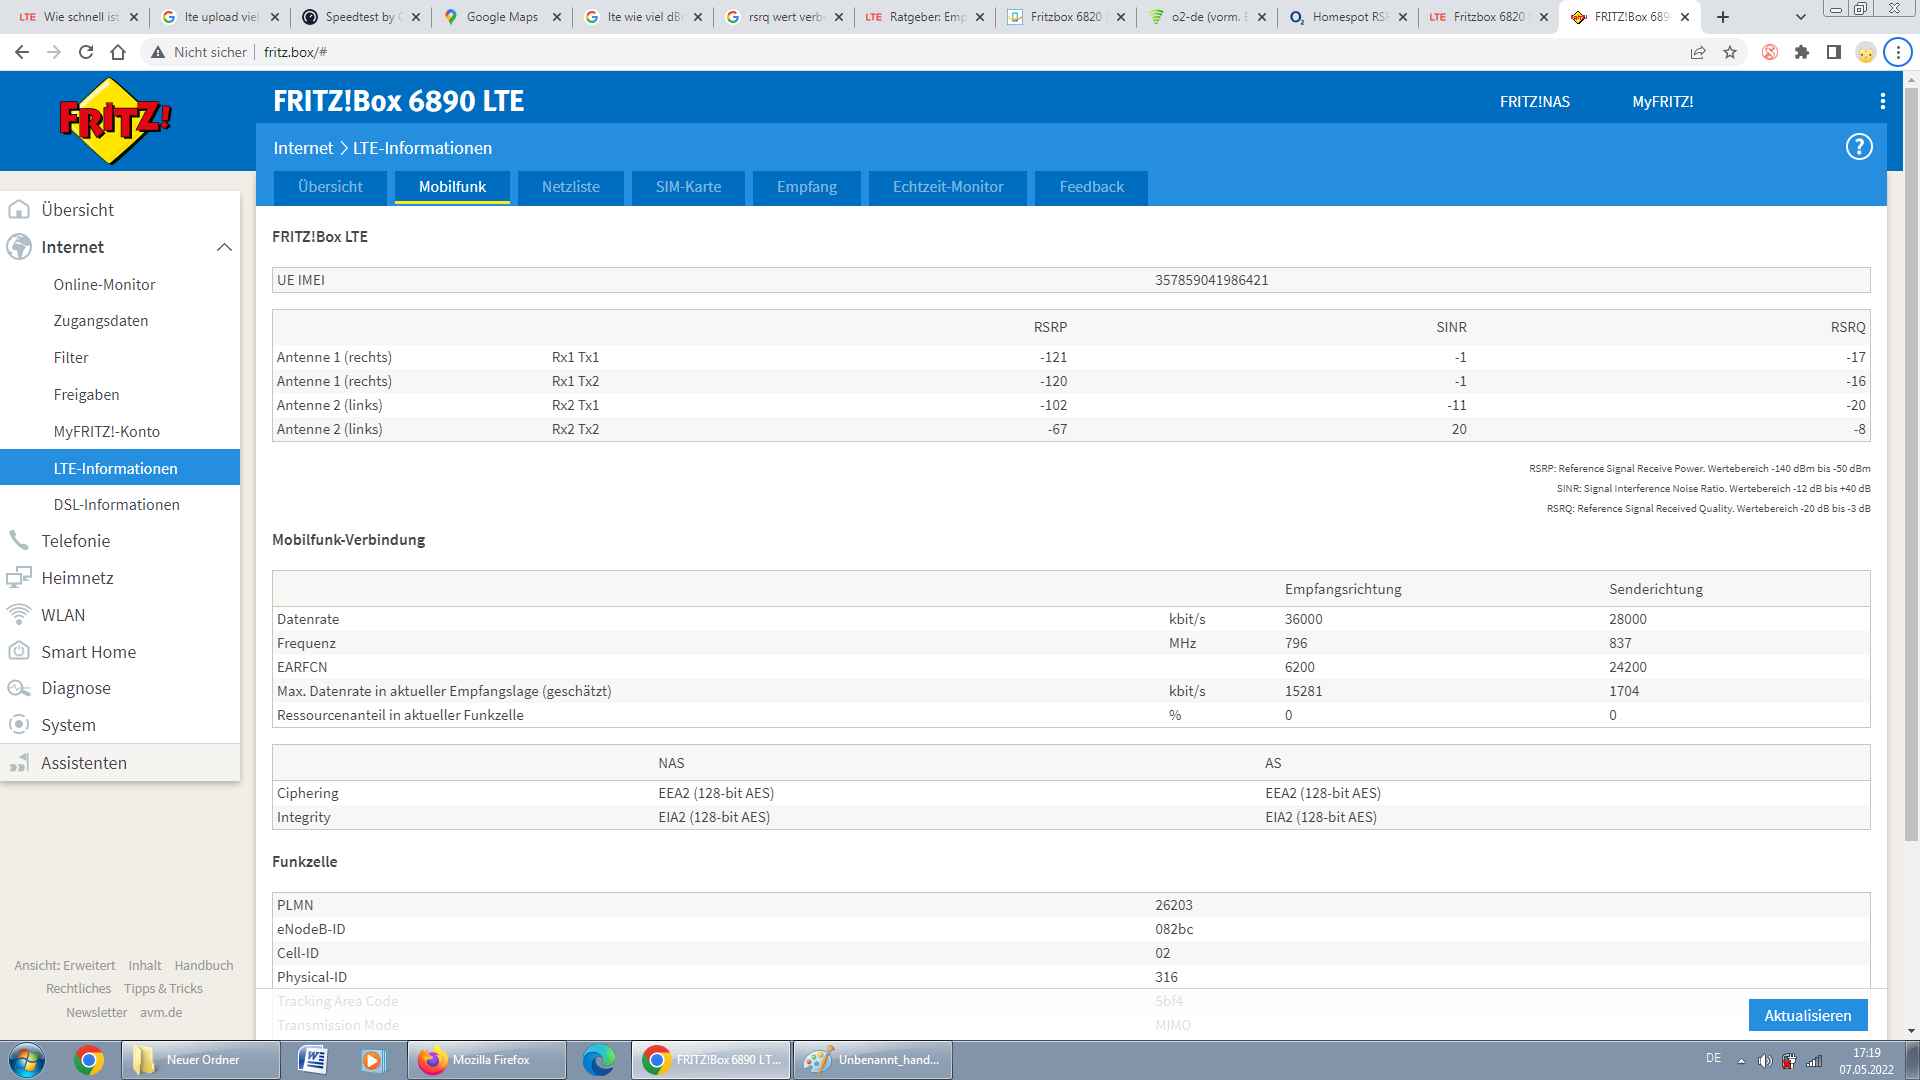
Task: Switch to the SIM-Karte tab
Action: point(688,187)
